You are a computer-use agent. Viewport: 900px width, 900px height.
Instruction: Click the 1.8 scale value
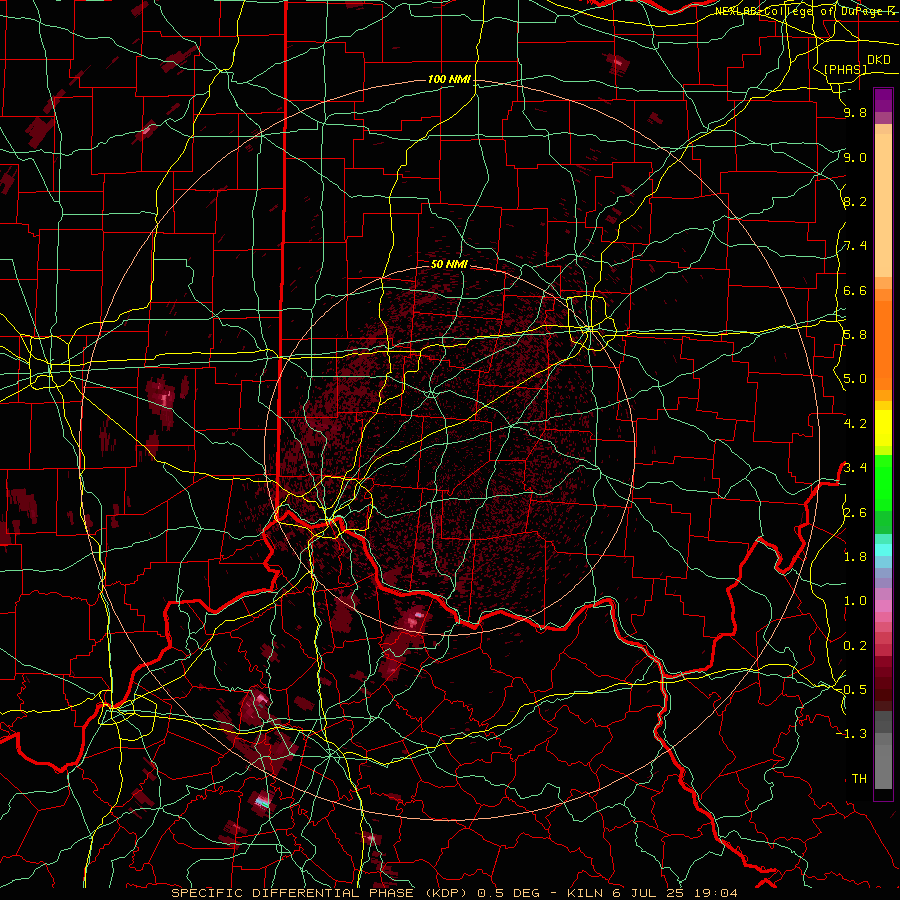pos(855,557)
